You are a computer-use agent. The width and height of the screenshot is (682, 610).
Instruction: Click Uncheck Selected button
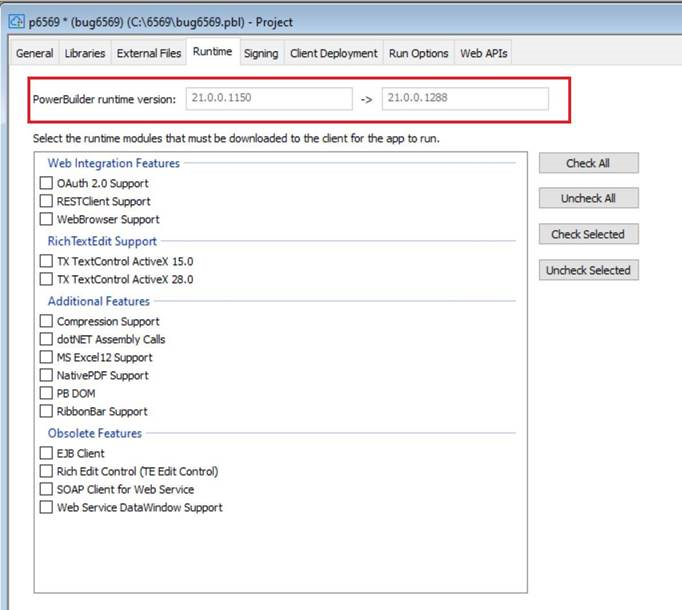point(588,270)
